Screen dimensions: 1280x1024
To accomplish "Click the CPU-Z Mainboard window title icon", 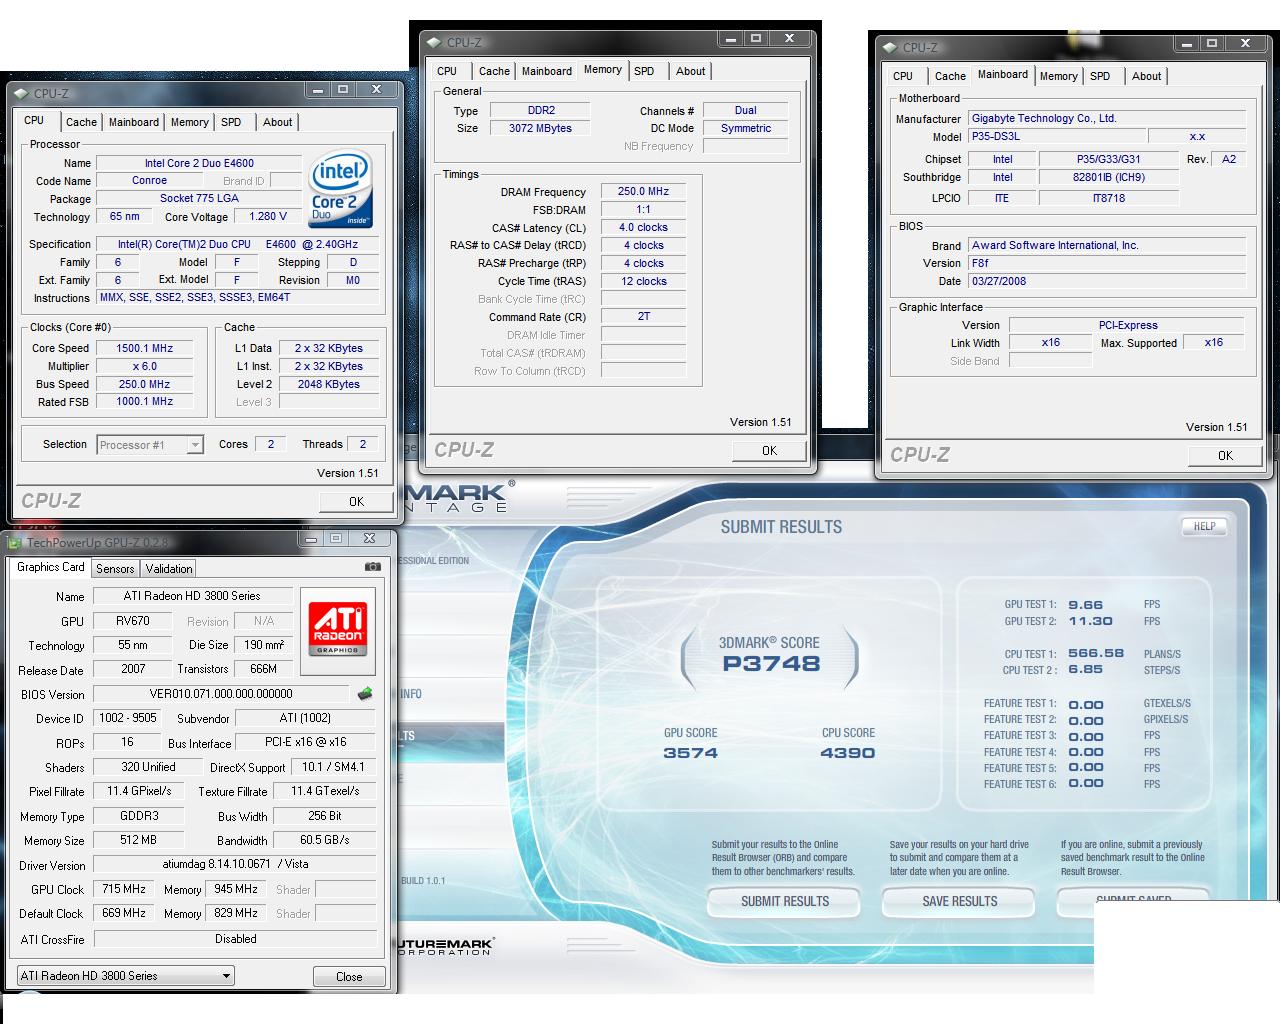I will [889, 47].
